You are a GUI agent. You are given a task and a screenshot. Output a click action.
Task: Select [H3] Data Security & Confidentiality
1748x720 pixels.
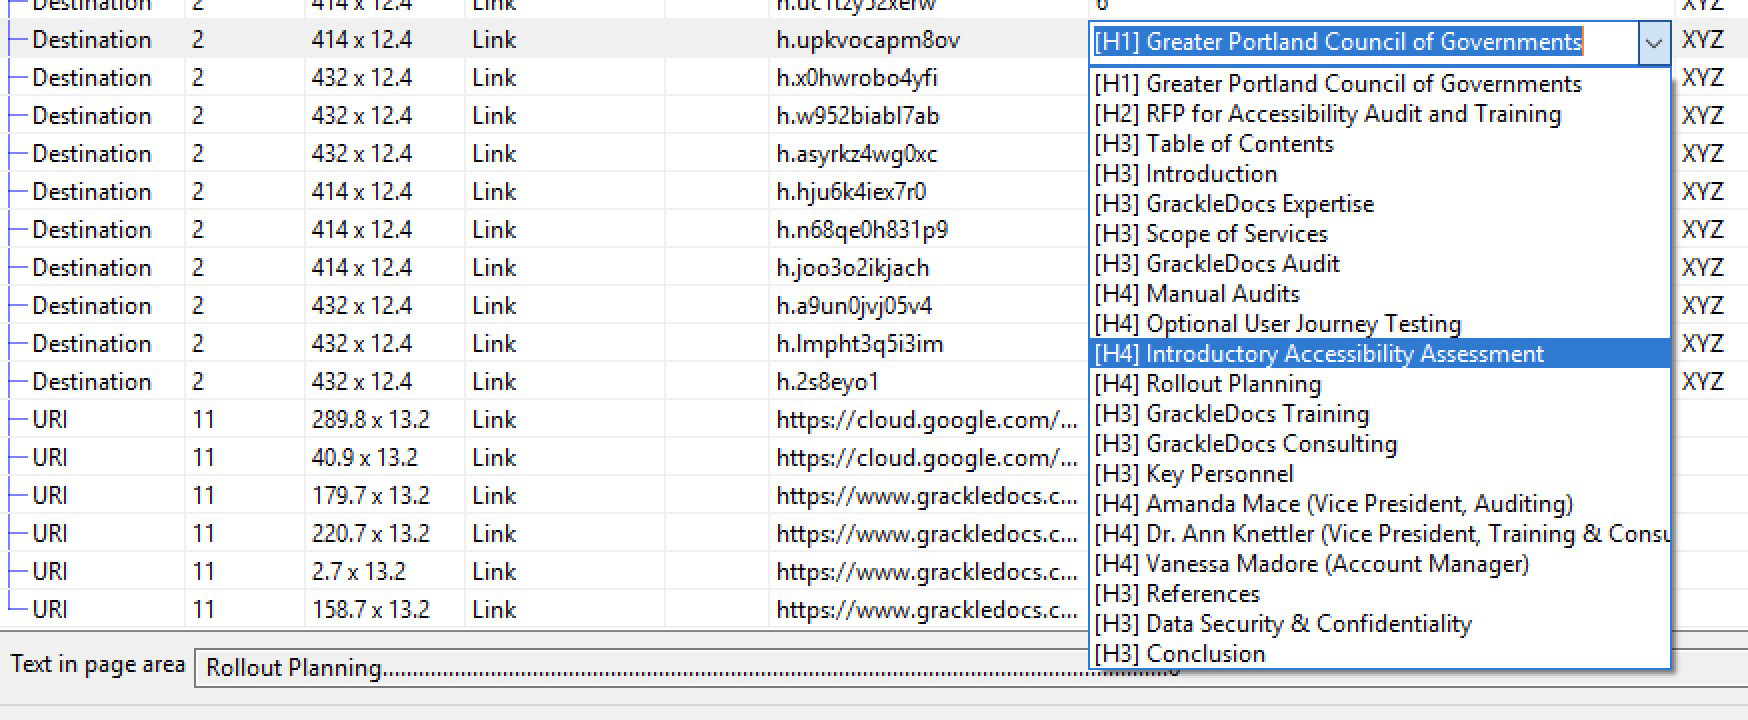point(1379,624)
